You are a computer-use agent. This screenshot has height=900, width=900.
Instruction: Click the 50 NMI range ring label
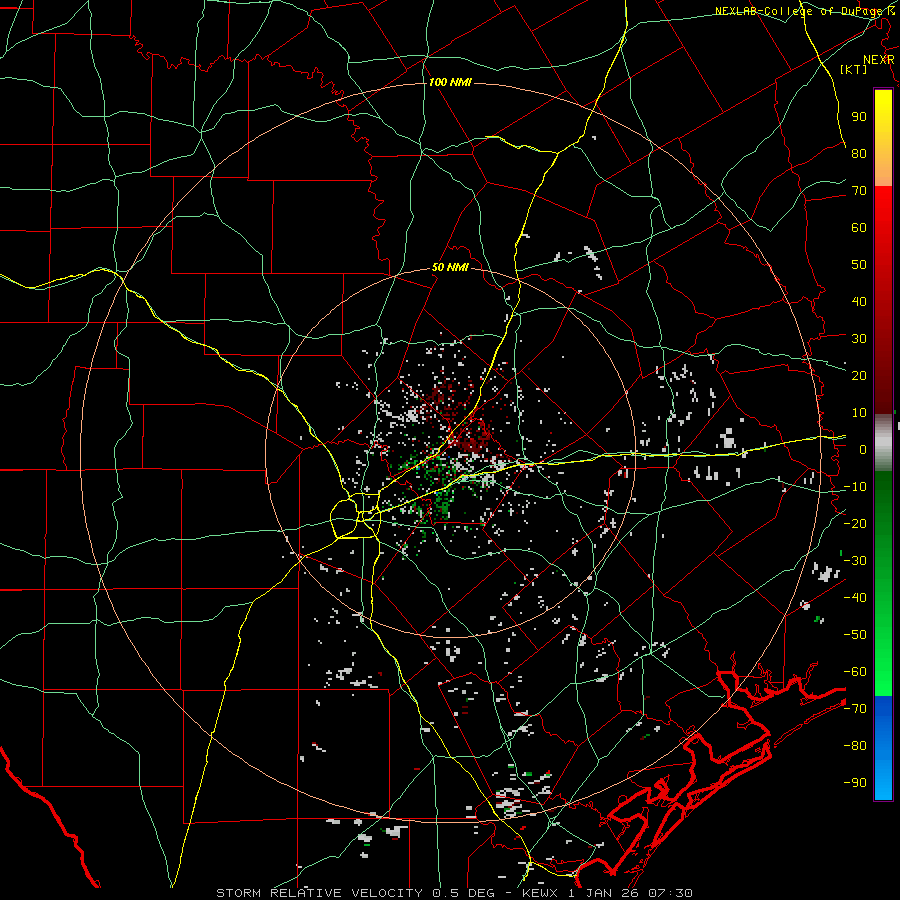pyautogui.click(x=450, y=267)
